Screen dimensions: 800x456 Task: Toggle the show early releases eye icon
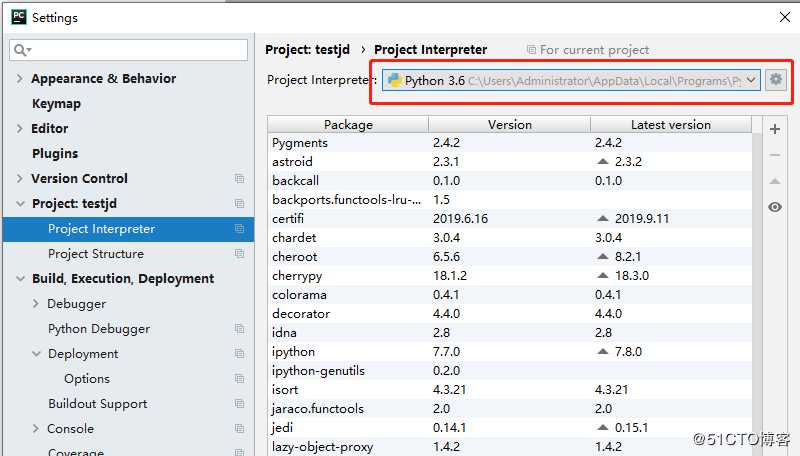point(774,207)
